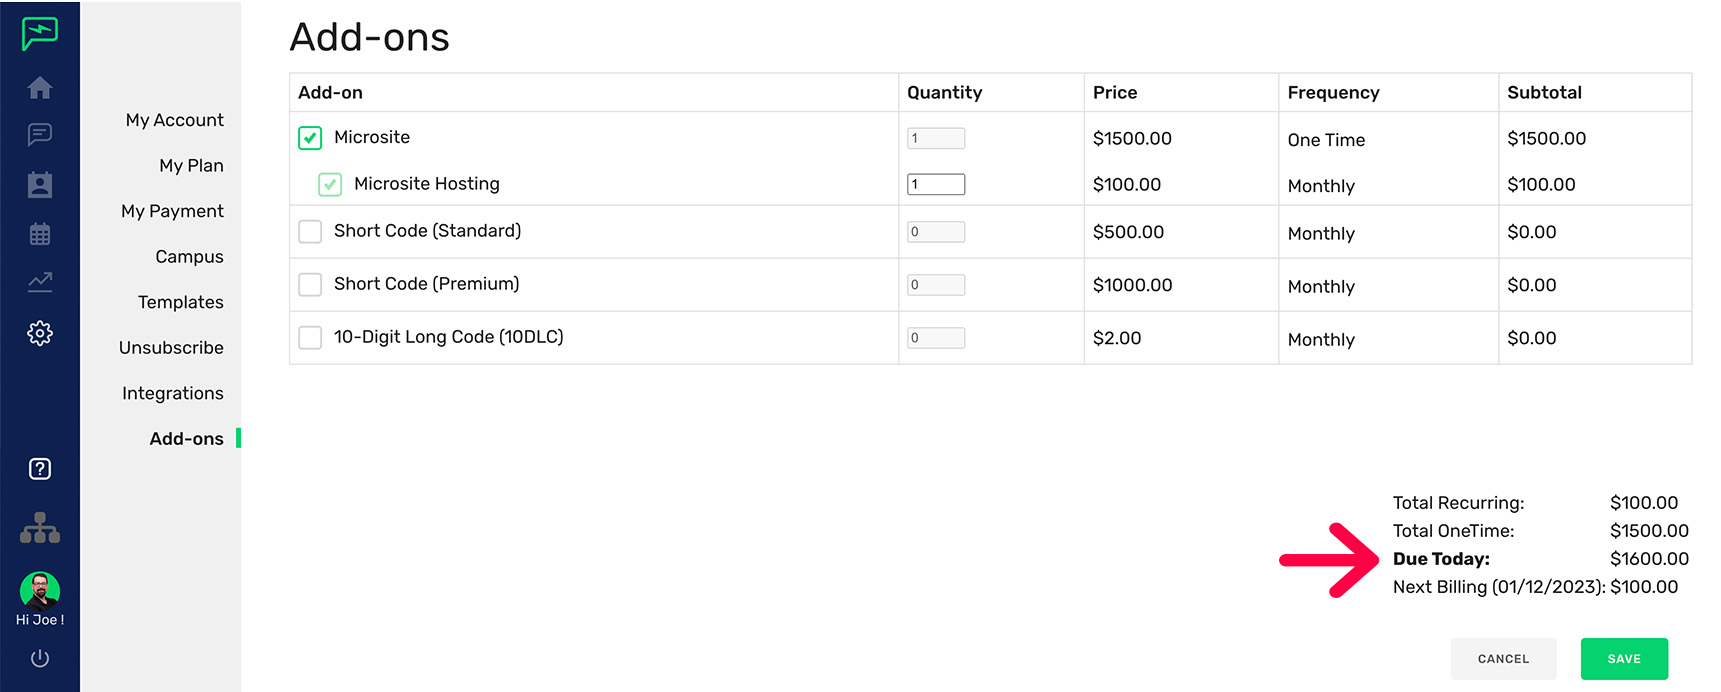
Task: Enable the Short Code (Standard) checkbox
Action: pos(310,231)
